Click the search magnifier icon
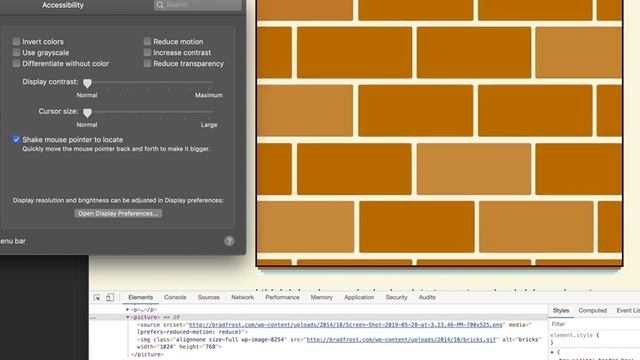640x360 pixels. 160,5
